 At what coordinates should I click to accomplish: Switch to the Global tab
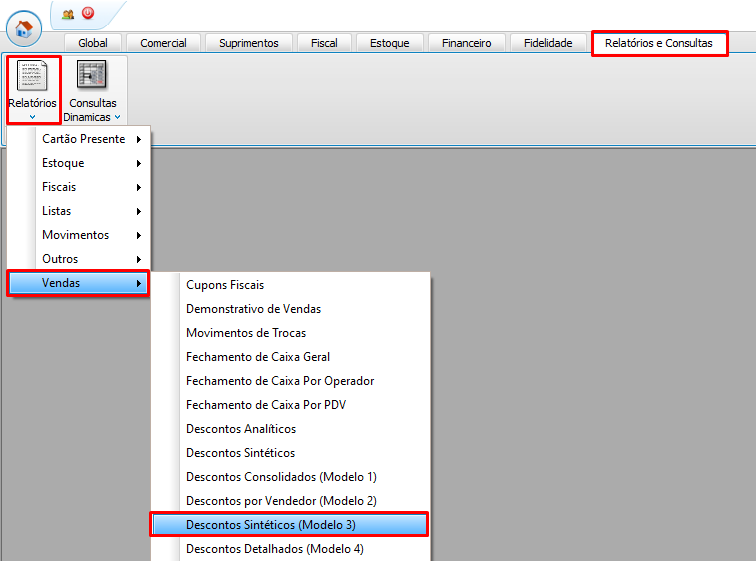coord(93,43)
